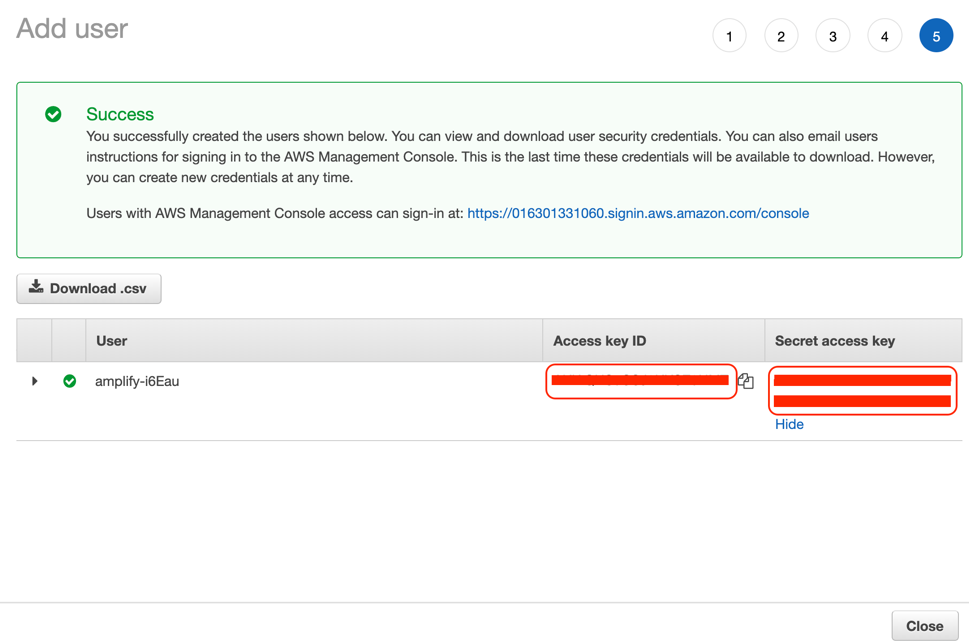The image size is (969, 642).
Task: Go to step 4 of Add user
Action: coord(884,36)
